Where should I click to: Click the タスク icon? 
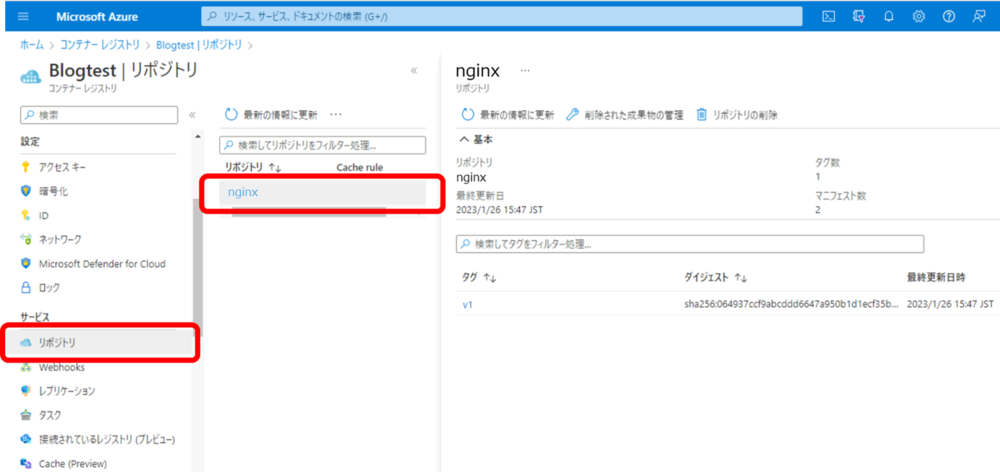26,415
